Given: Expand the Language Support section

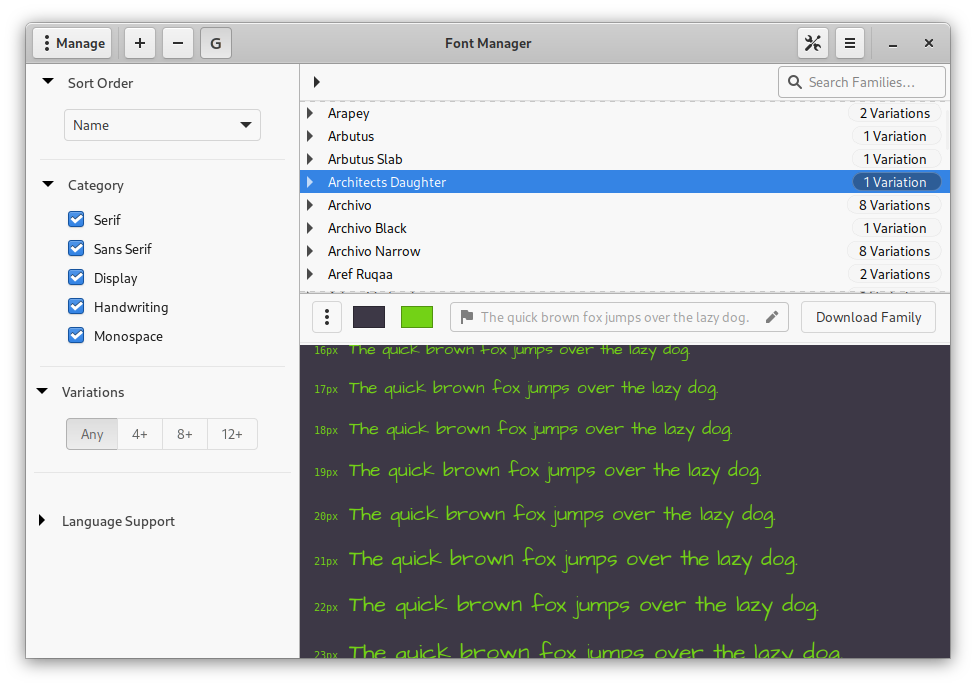Looking at the screenshot, I should [42, 521].
